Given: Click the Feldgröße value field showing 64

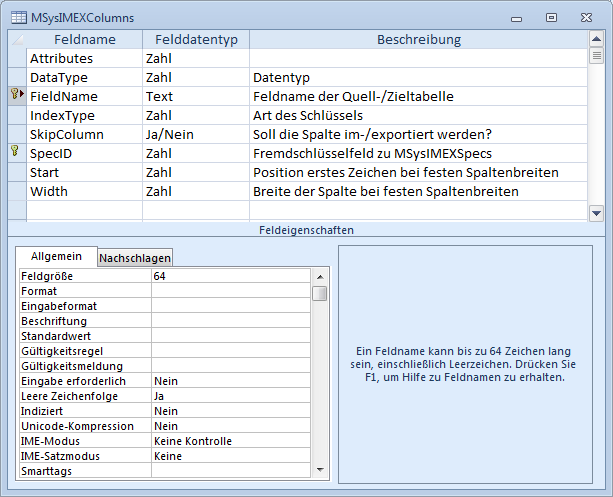Looking at the screenshot, I should click(x=230, y=275).
